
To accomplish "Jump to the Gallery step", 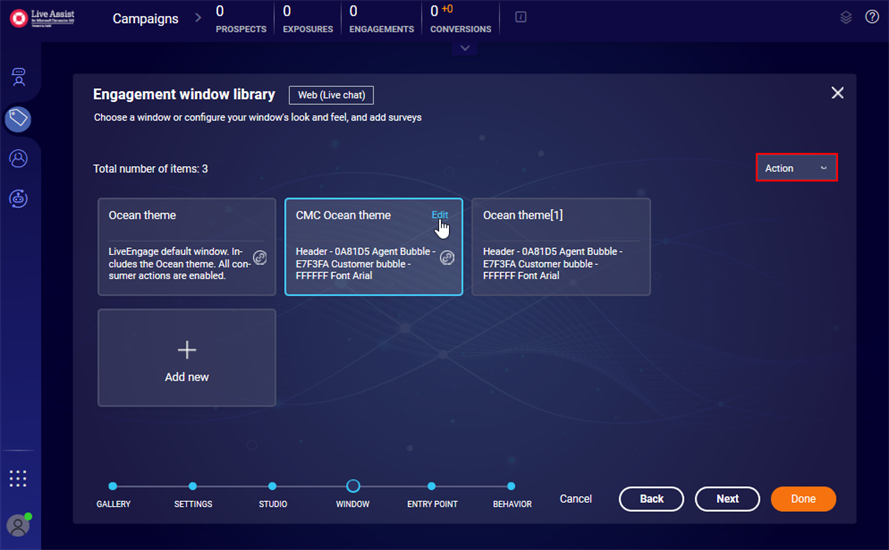I will pos(113,486).
